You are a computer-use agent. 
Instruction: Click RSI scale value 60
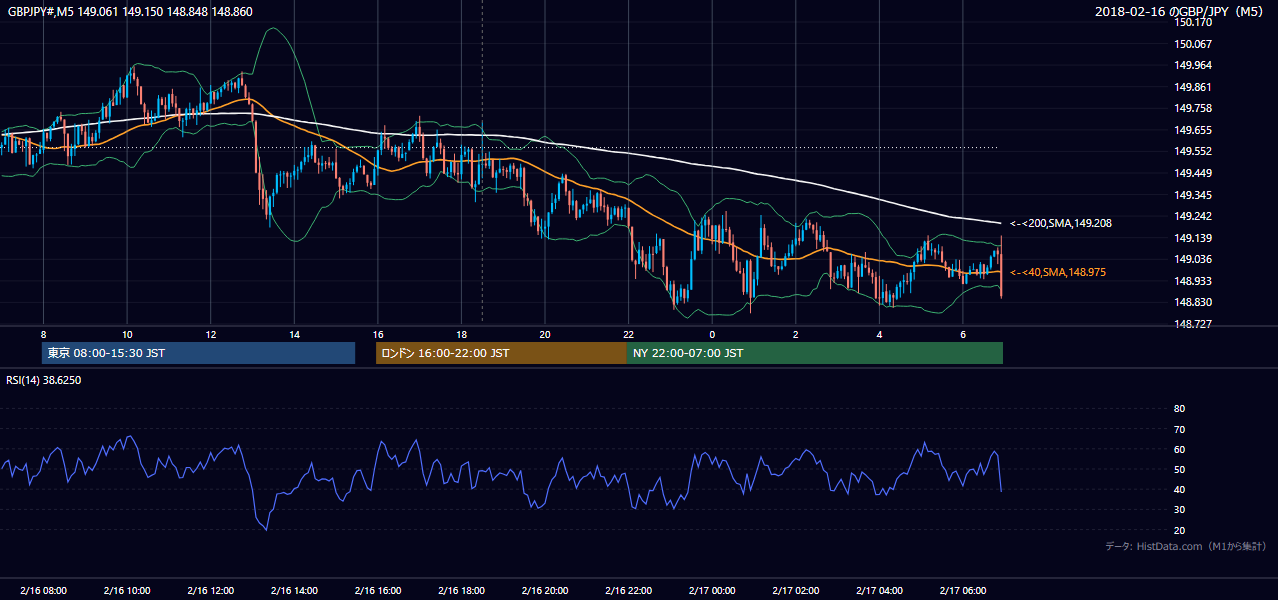(1179, 449)
